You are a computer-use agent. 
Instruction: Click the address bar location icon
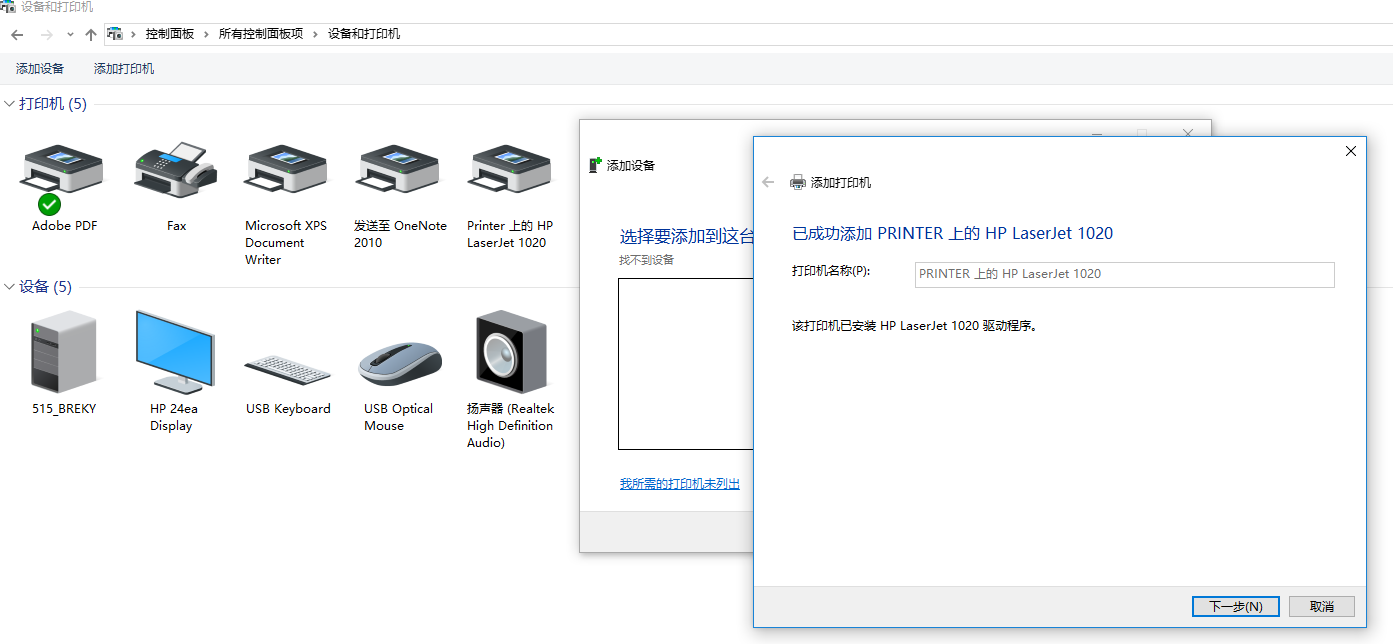115,34
